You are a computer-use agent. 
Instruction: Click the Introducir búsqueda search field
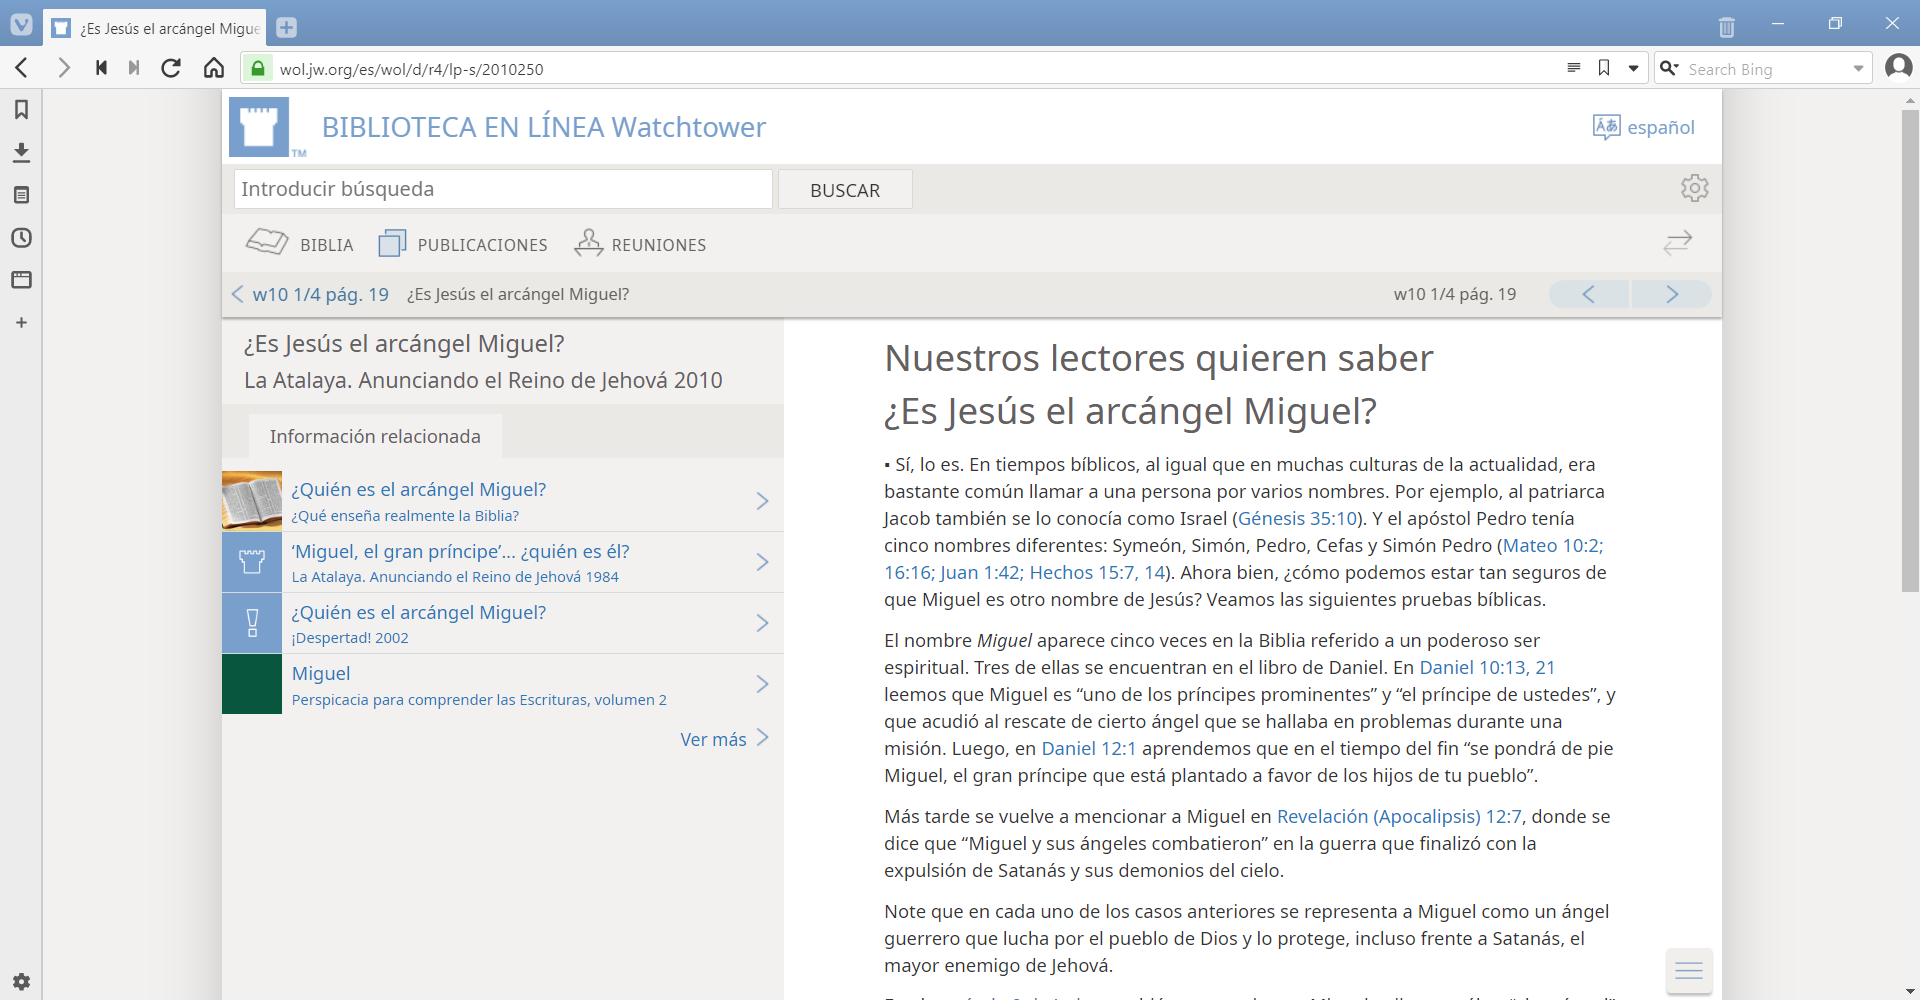pyautogui.click(x=503, y=189)
